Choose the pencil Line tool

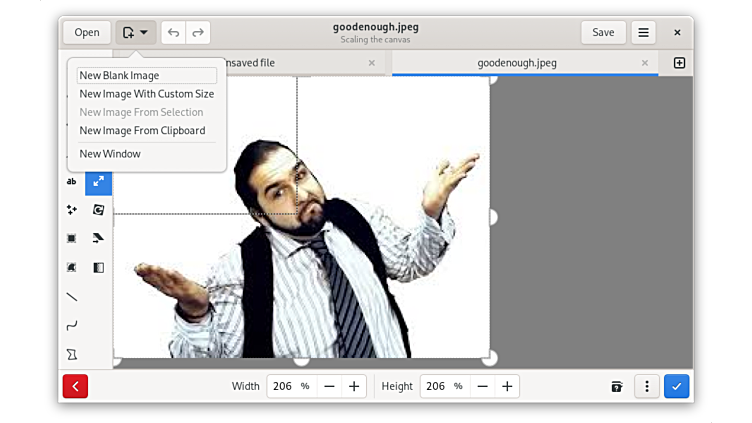(71, 297)
